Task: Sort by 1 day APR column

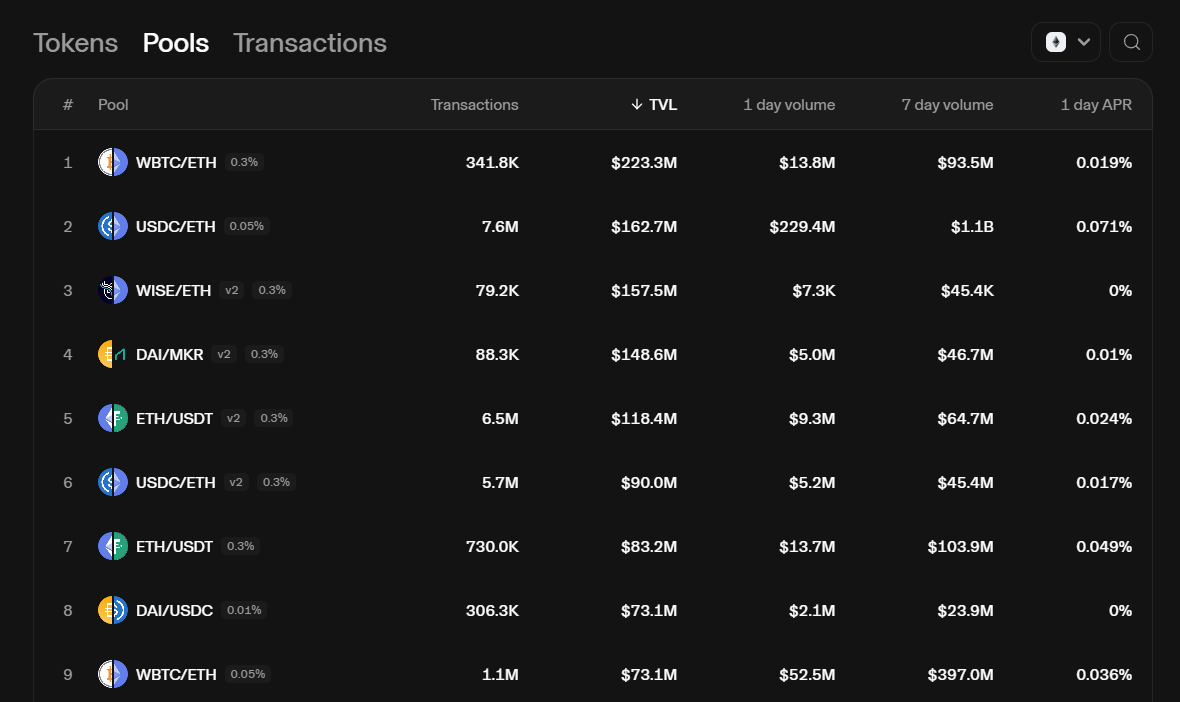Action: pos(1096,105)
